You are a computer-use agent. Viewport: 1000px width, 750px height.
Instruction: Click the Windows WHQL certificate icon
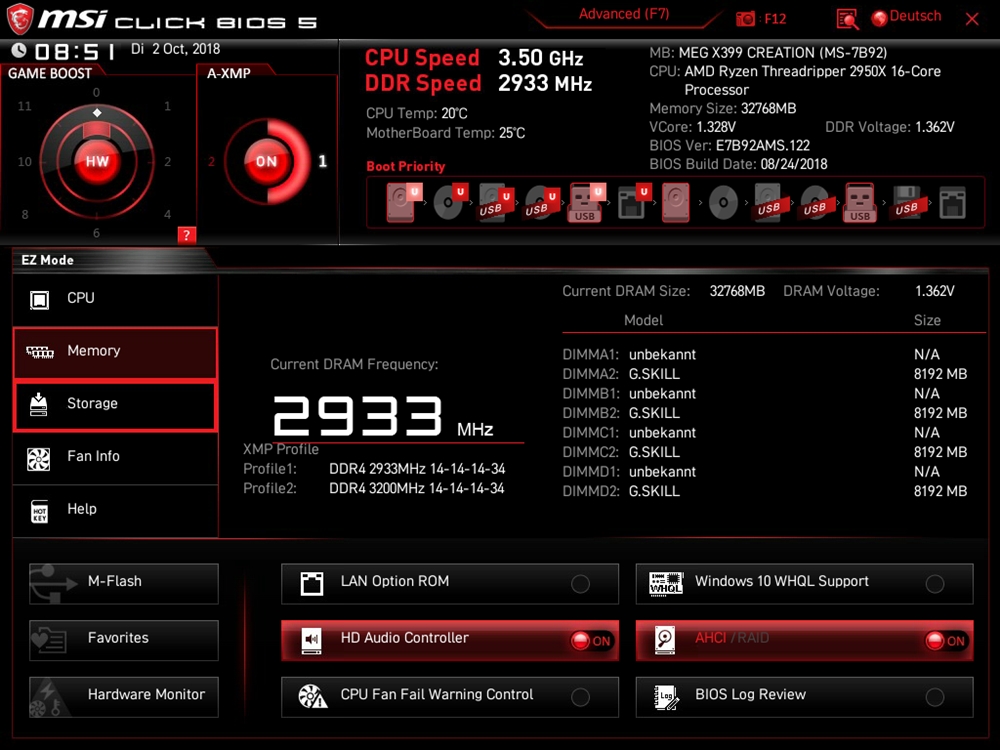666,583
